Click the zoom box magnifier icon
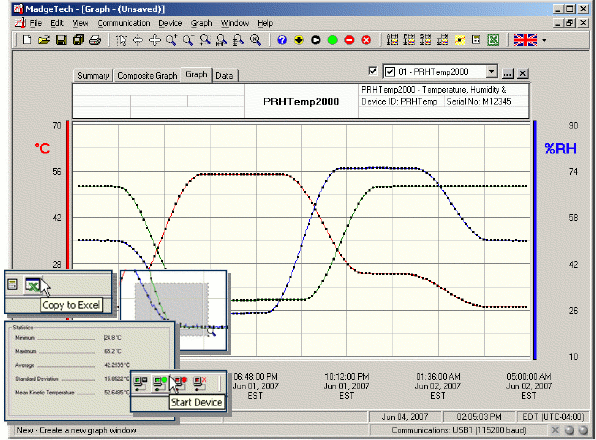Screen dimensions: 596x440 point(205,40)
